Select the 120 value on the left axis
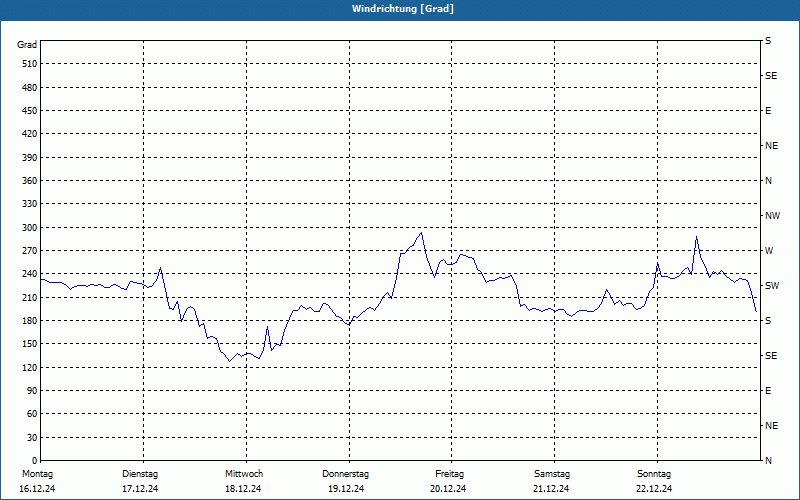Image resolution: width=800 pixels, height=500 pixels. (x=30, y=367)
